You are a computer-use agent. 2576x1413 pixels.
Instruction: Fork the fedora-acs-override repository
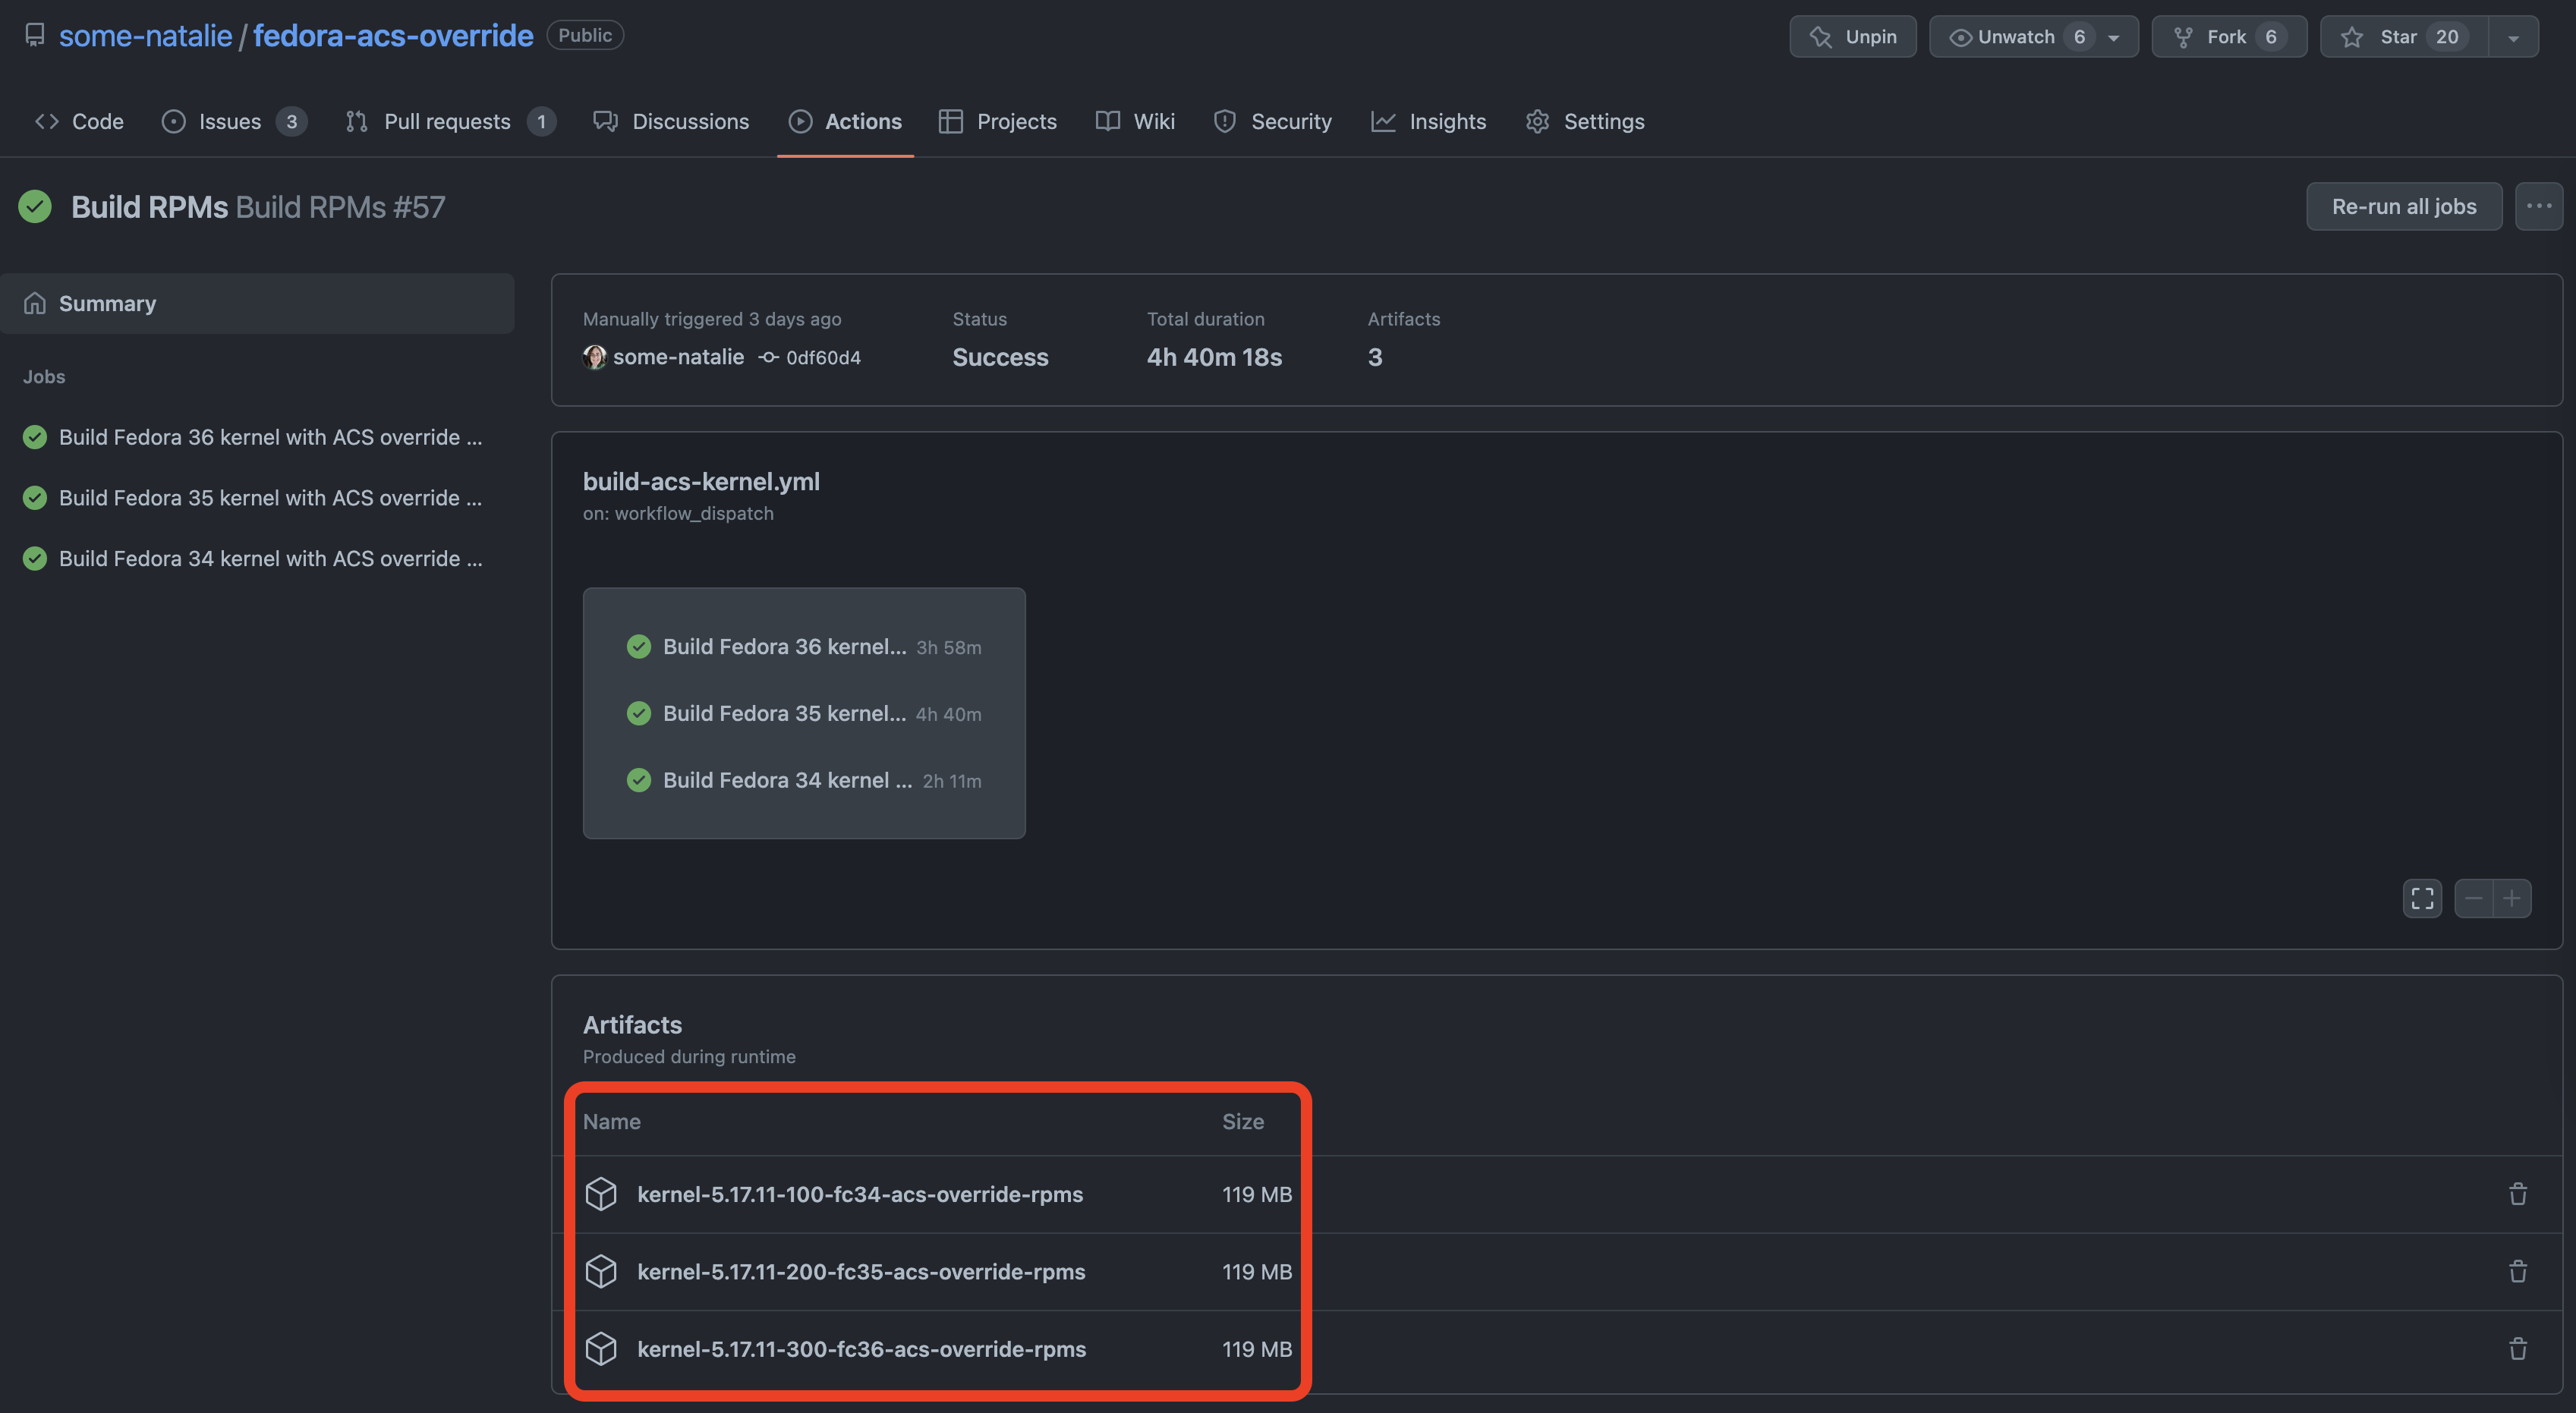tap(2228, 37)
